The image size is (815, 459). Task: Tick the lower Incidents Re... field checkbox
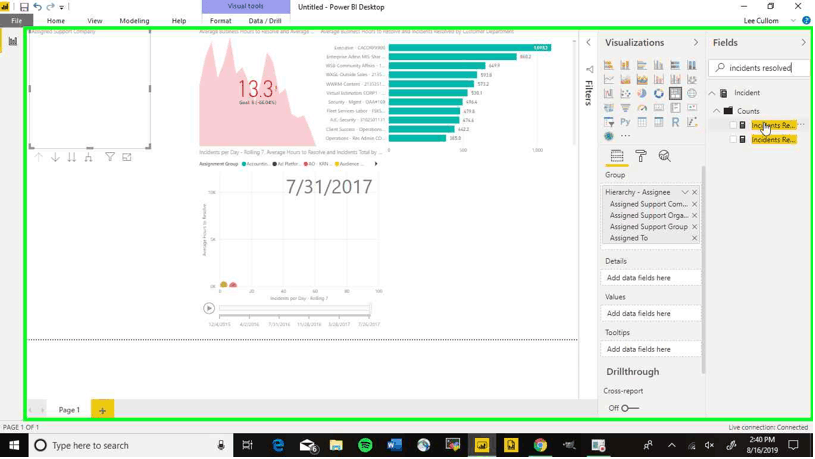coord(733,139)
